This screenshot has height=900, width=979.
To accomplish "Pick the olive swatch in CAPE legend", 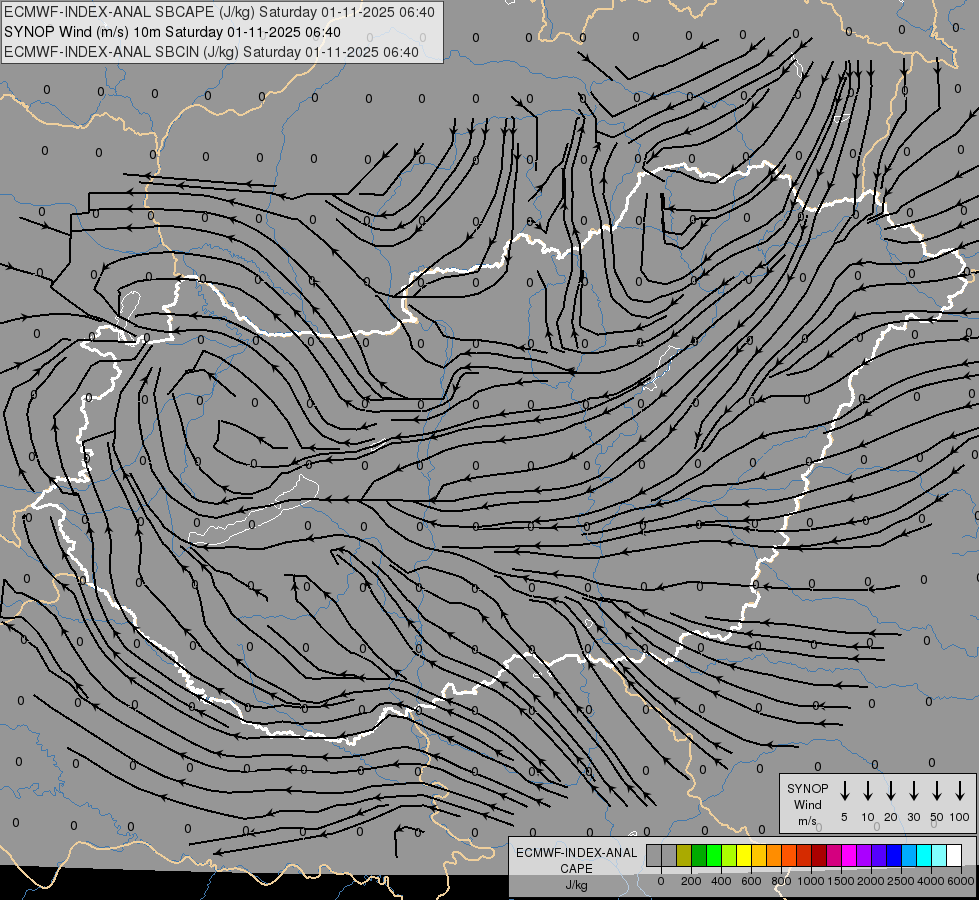I will [x=684, y=855].
